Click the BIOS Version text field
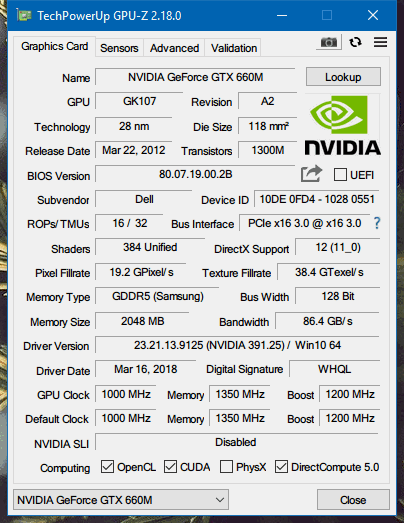The width and height of the screenshot is (404, 523). pyautogui.click(x=195, y=174)
